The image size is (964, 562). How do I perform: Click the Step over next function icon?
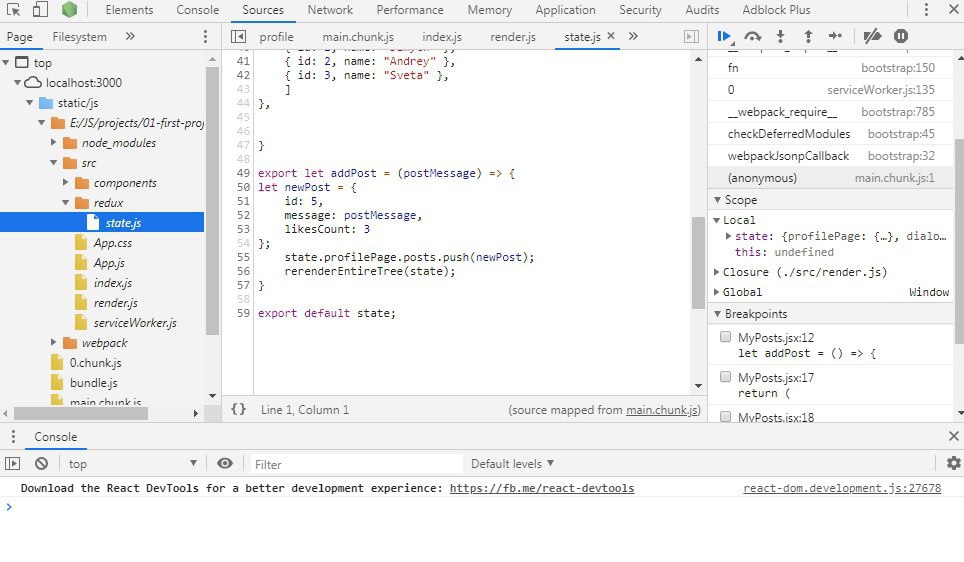click(753, 36)
